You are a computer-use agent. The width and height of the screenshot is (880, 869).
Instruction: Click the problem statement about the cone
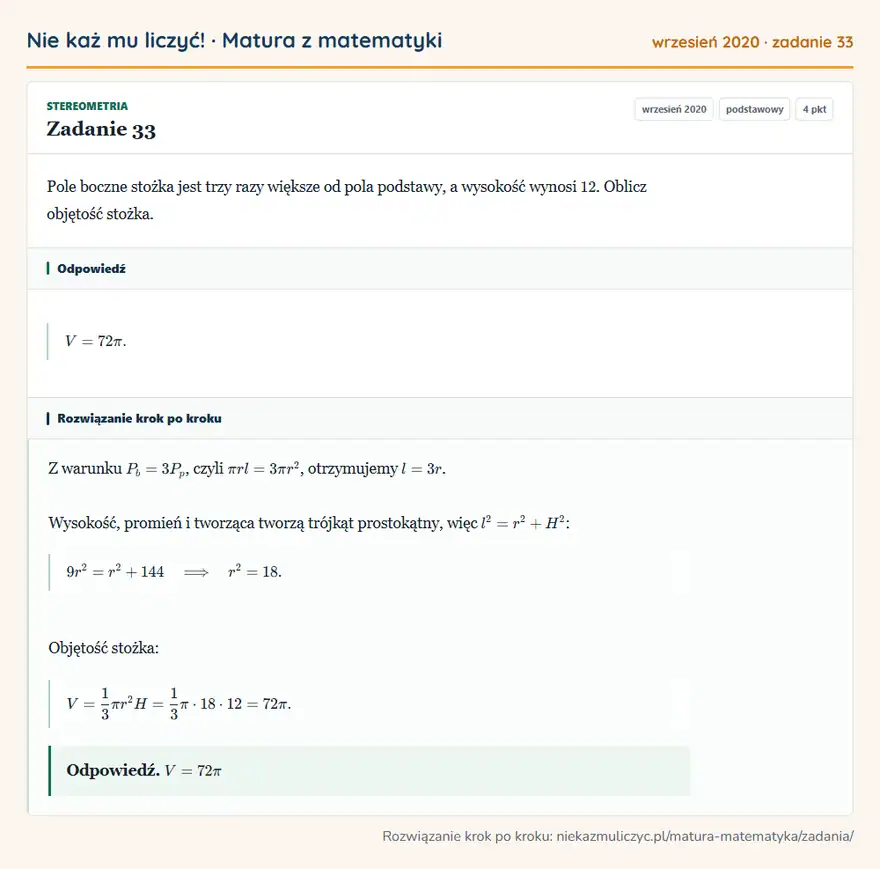(x=346, y=200)
